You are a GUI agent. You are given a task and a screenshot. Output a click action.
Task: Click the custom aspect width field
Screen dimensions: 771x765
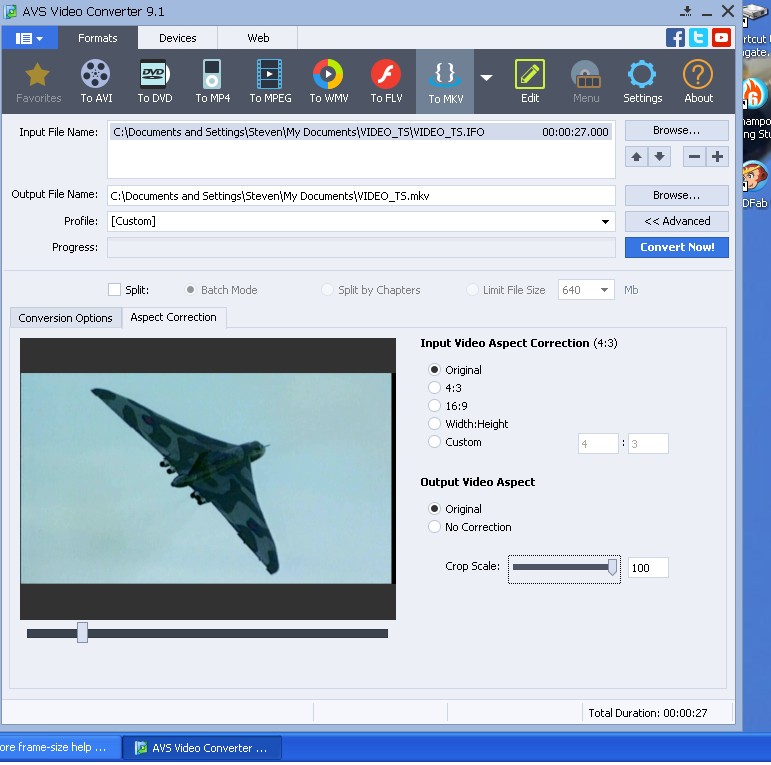pos(598,443)
